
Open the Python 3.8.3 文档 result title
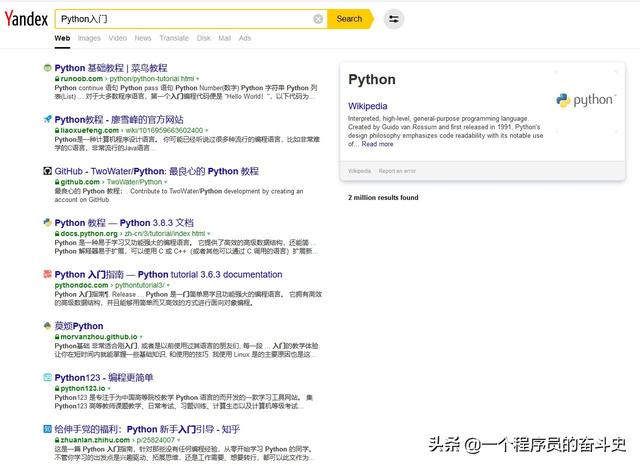(x=124, y=223)
